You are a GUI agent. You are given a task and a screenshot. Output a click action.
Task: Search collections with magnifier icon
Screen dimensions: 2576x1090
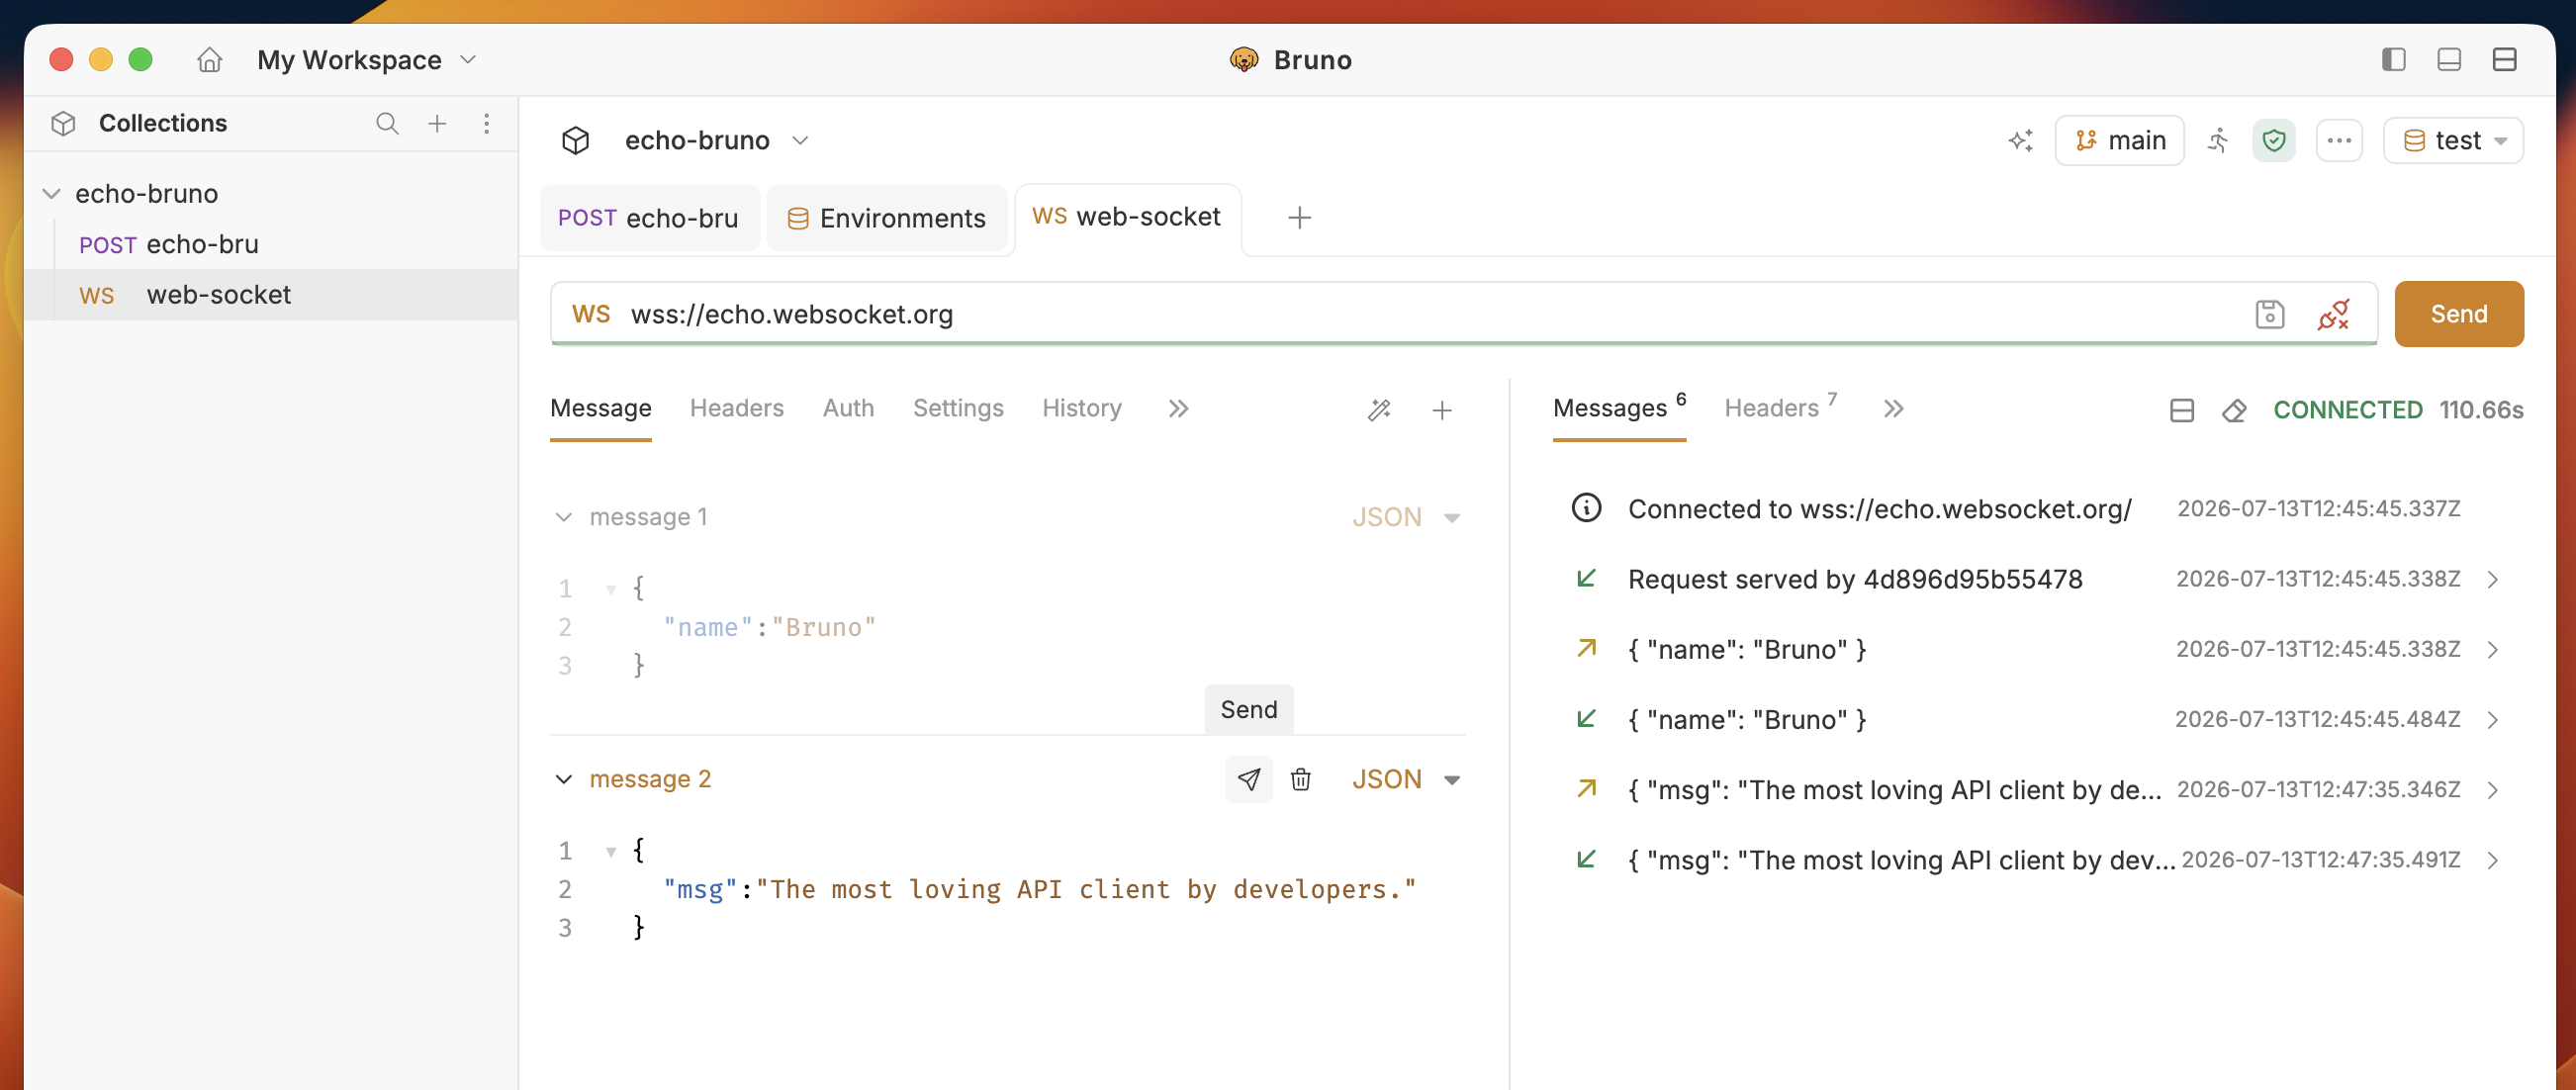[387, 123]
